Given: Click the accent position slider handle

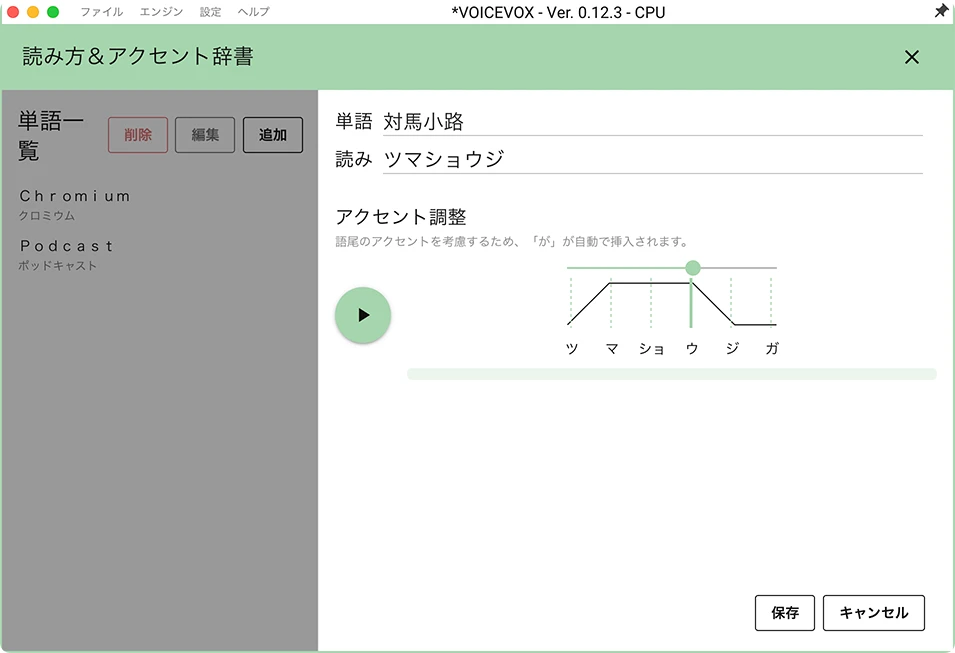Looking at the screenshot, I should (692, 268).
